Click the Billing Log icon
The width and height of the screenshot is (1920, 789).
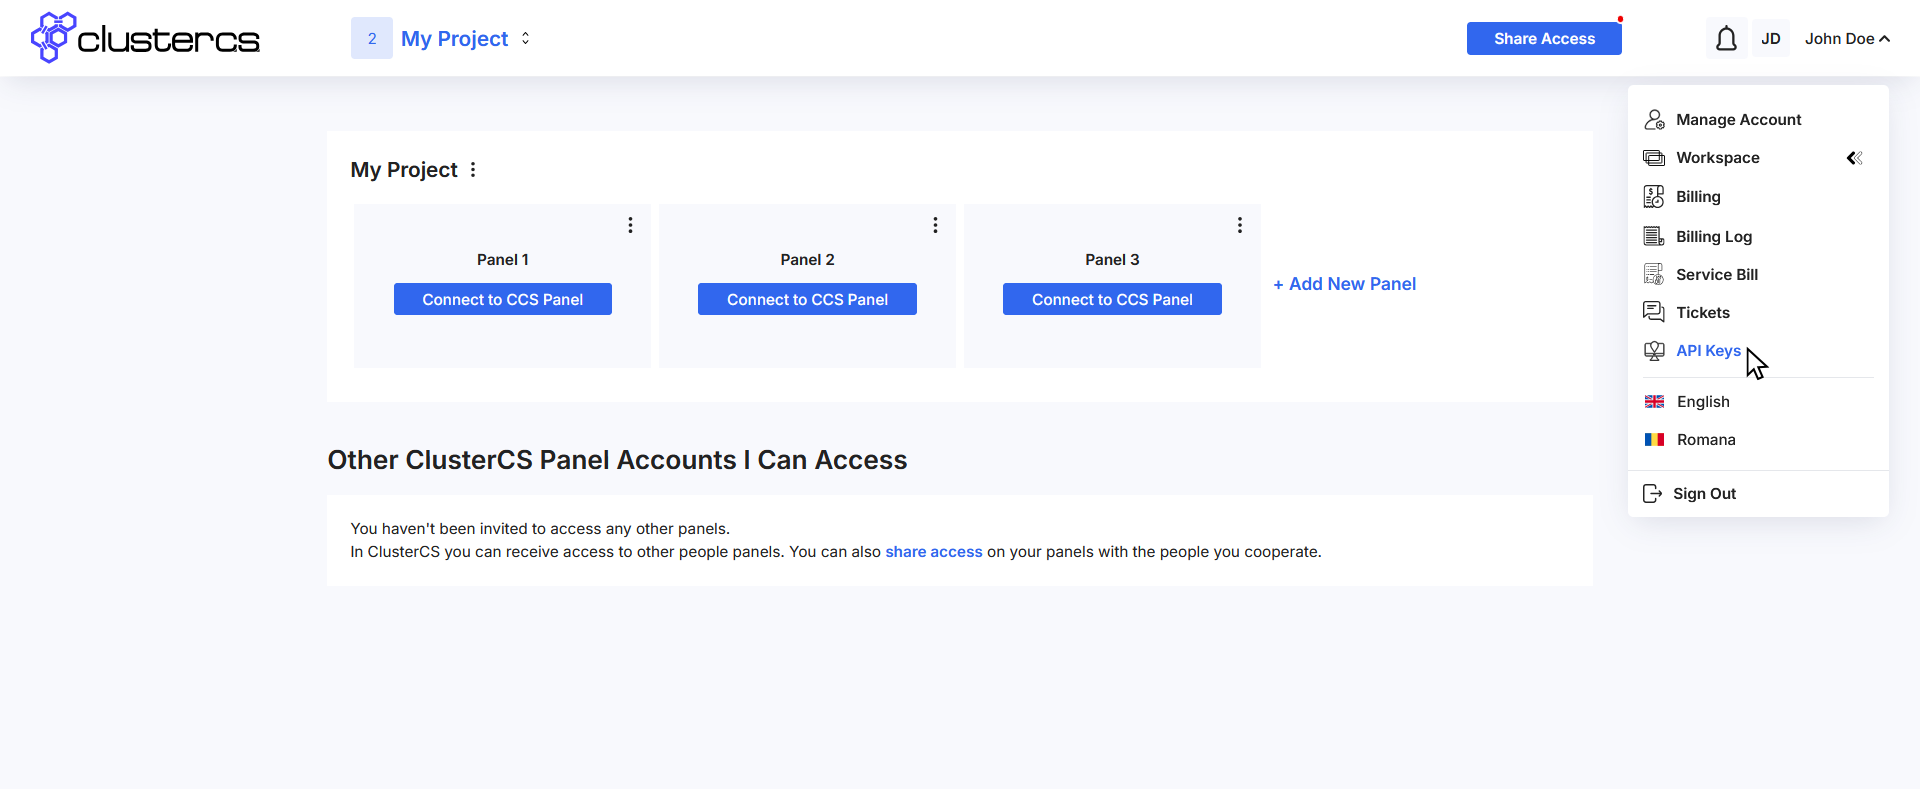1654,236
